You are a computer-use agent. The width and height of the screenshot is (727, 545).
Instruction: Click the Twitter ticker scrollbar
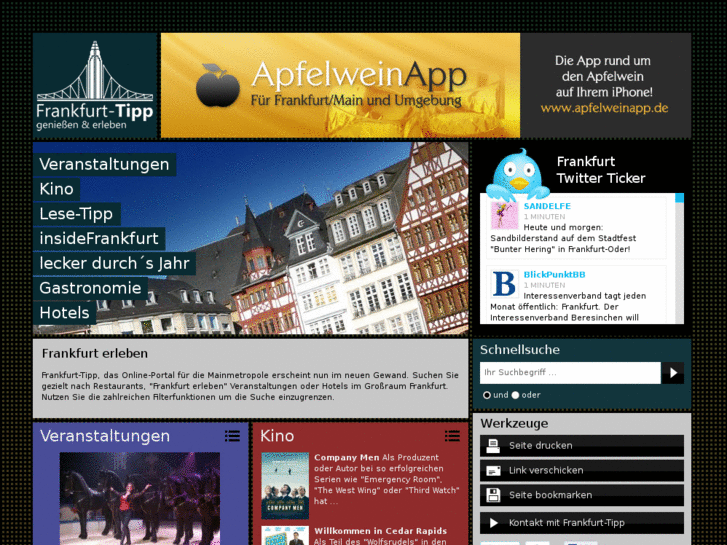[679, 258]
